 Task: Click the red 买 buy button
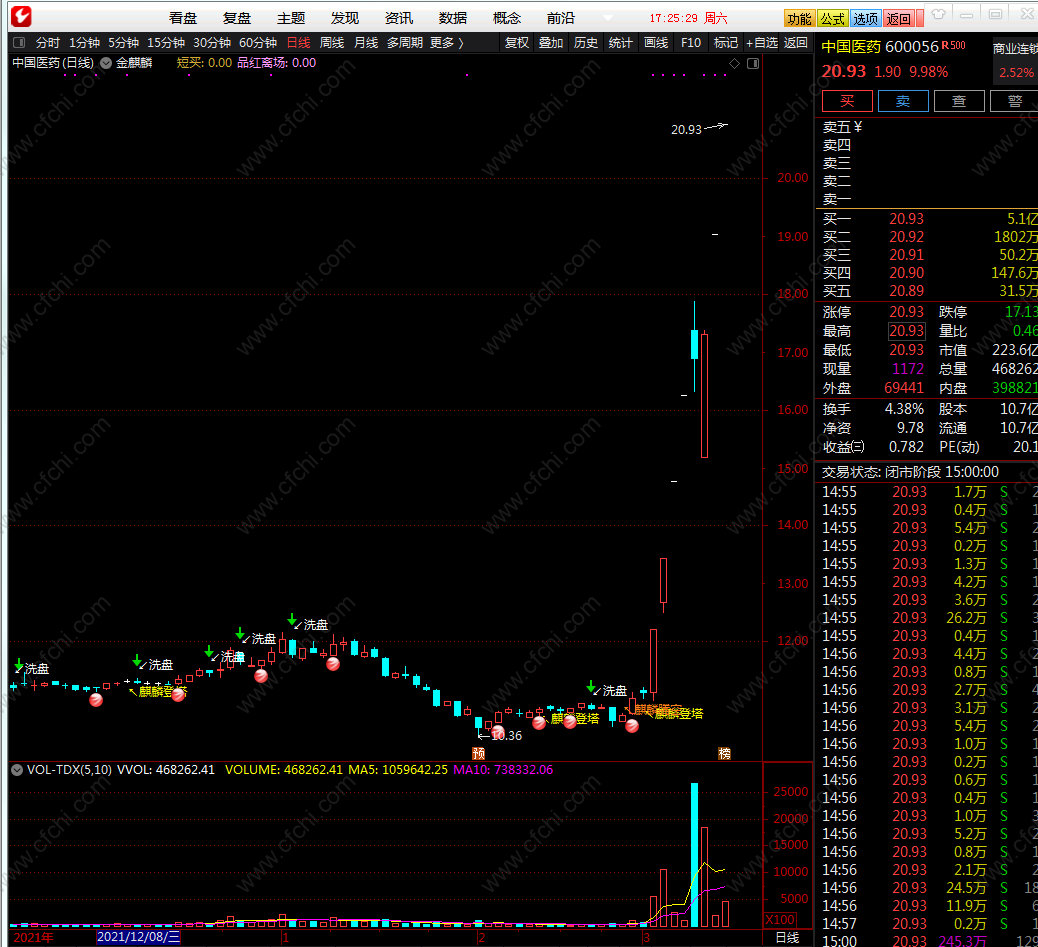[x=847, y=101]
